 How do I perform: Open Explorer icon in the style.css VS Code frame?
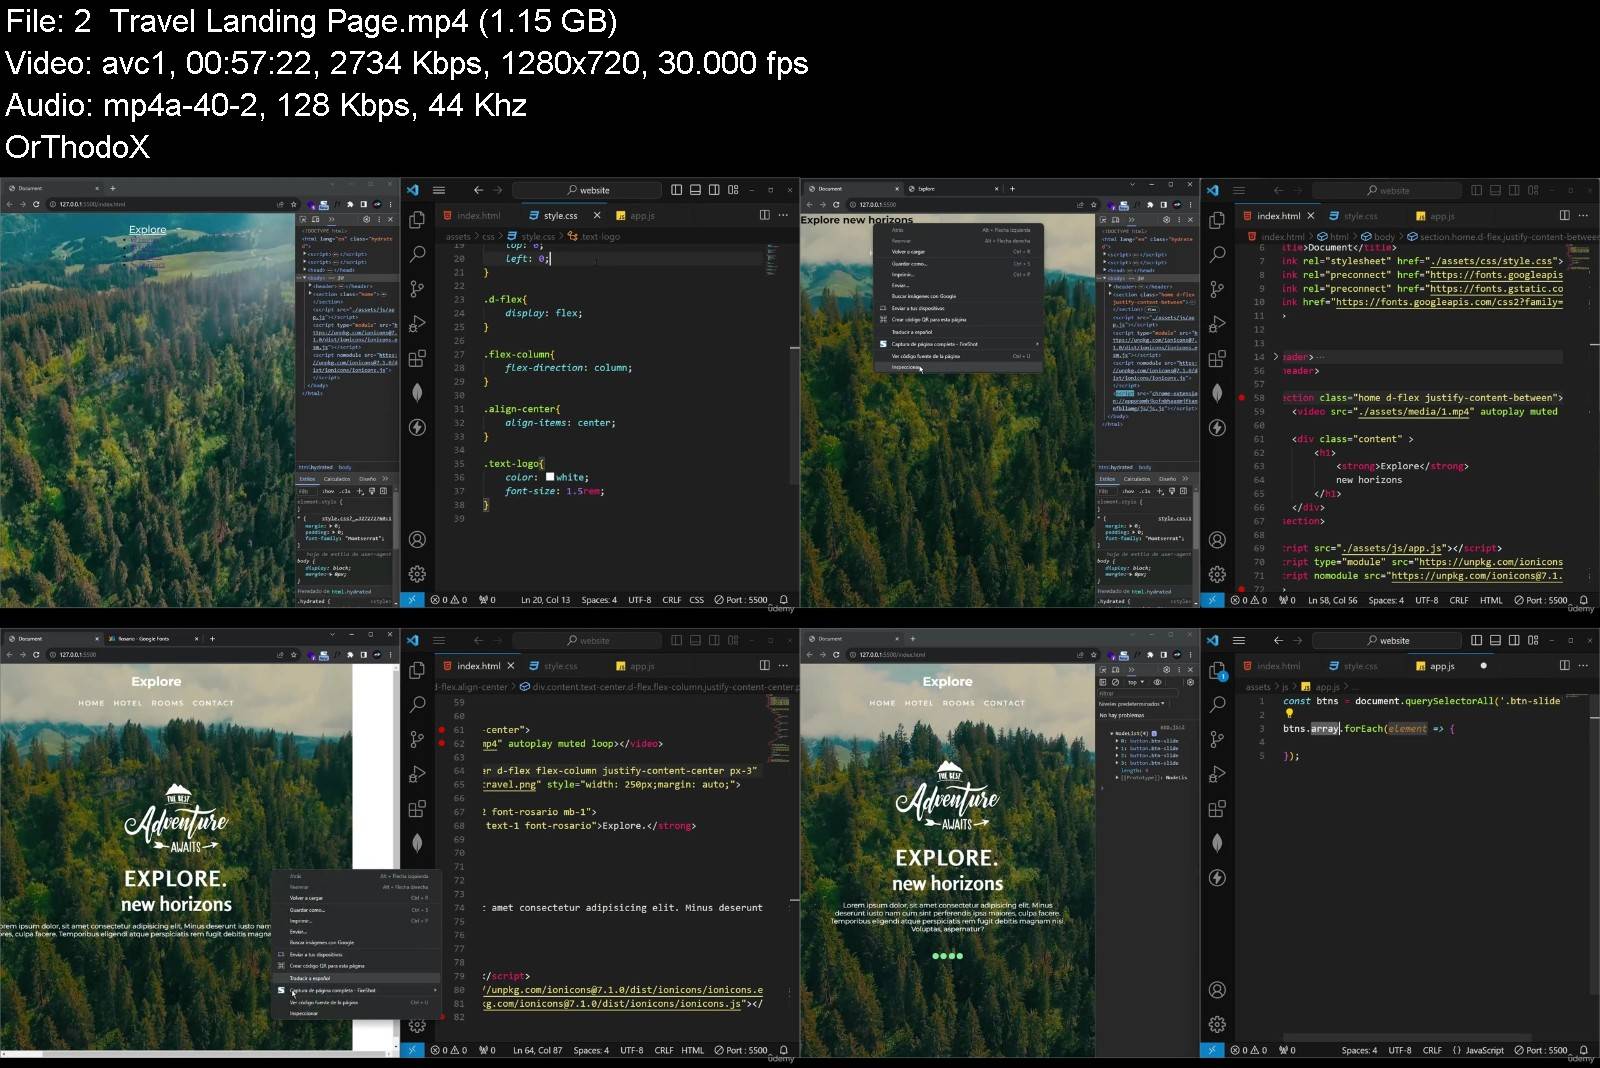(417, 219)
